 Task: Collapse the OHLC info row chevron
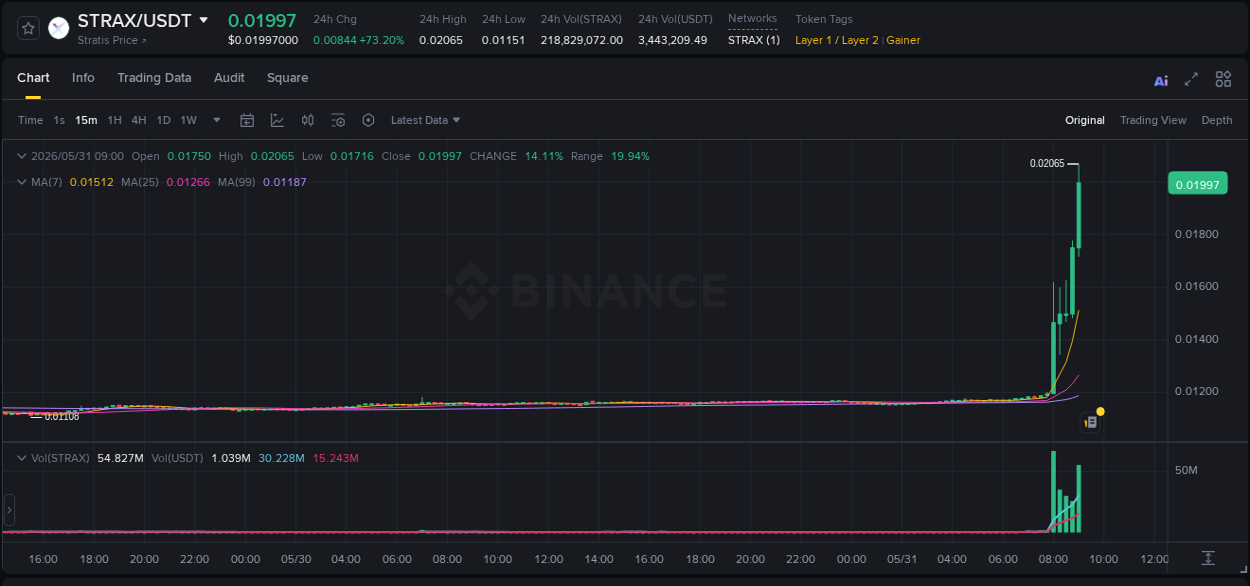pos(22,156)
